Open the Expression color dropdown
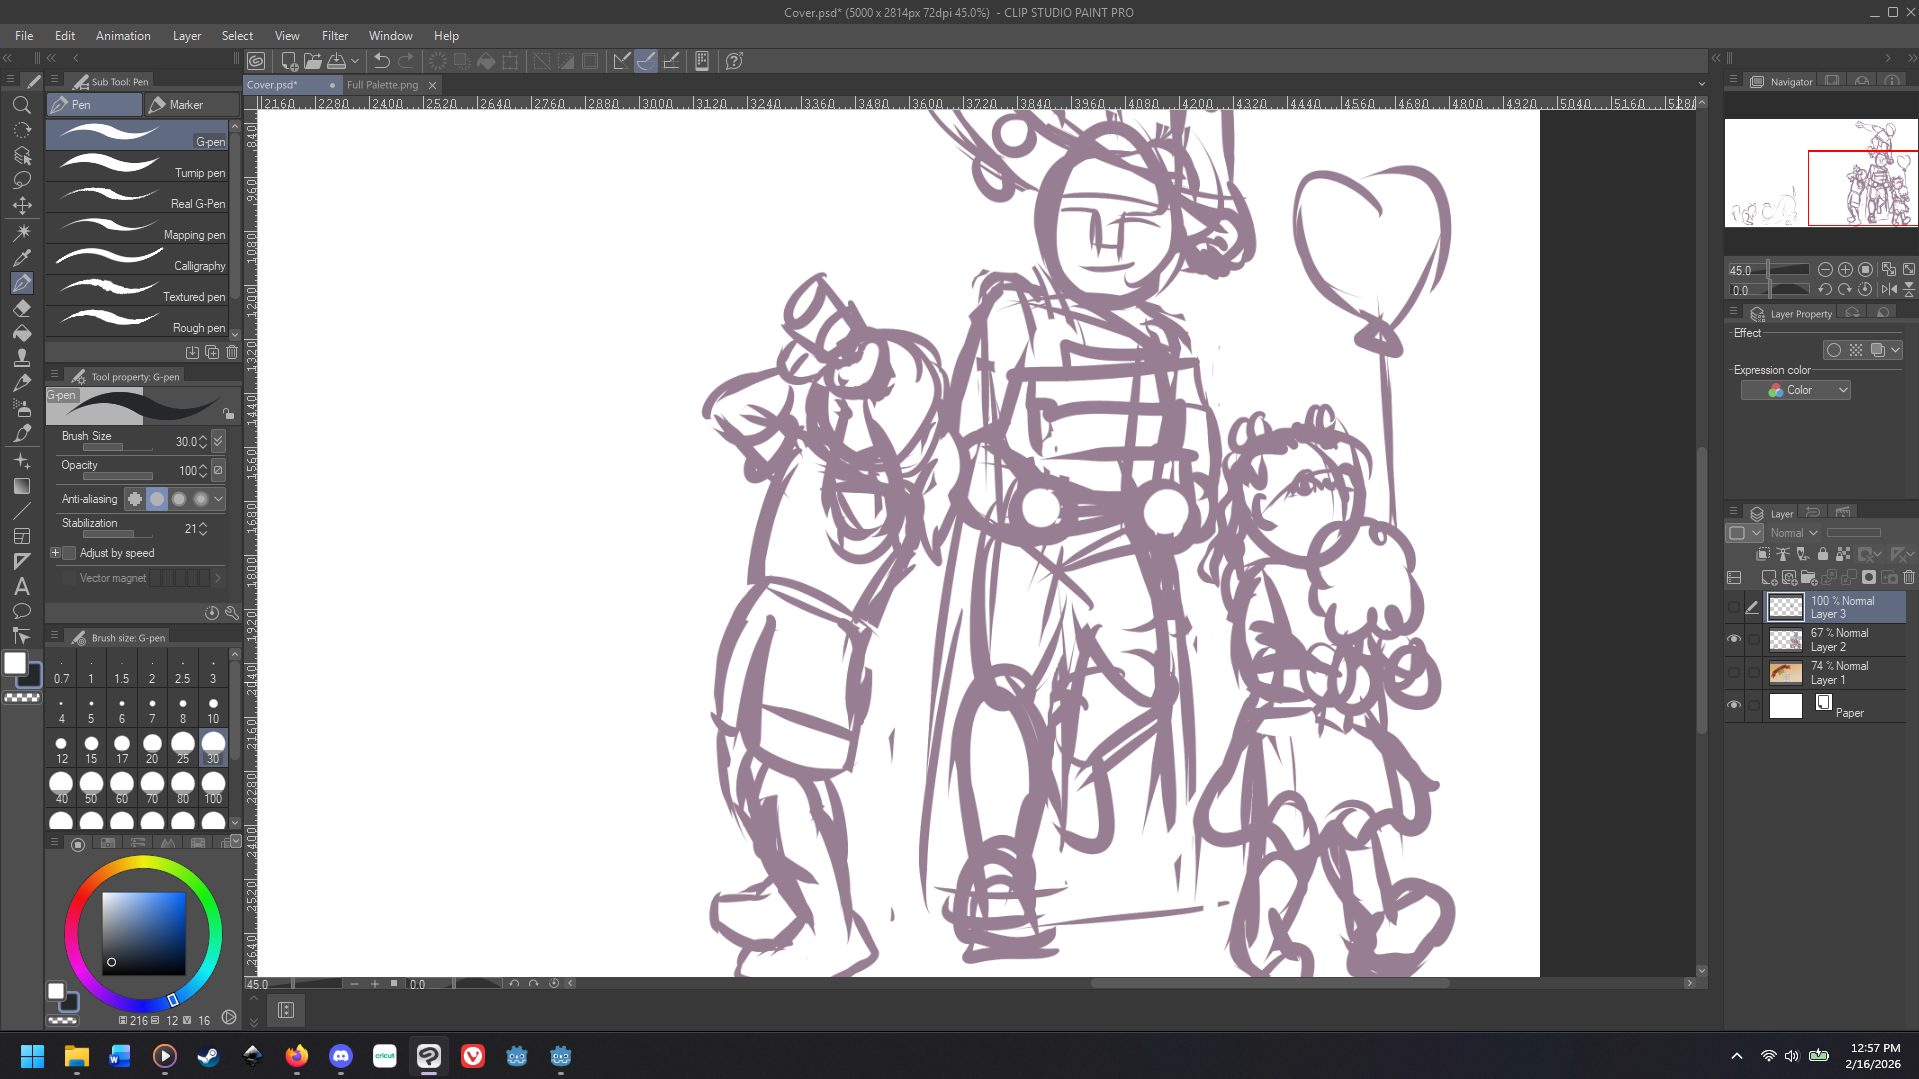 [1795, 390]
